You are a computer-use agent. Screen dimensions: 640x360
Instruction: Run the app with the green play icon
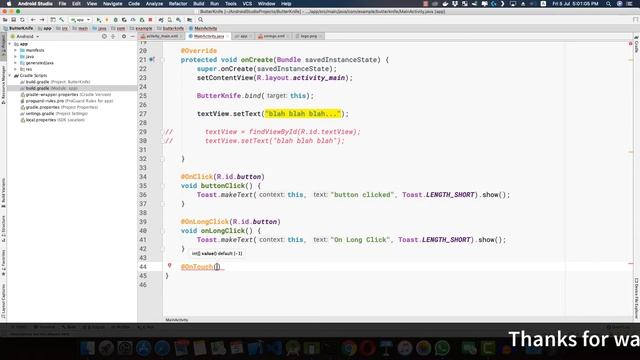point(99,20)
